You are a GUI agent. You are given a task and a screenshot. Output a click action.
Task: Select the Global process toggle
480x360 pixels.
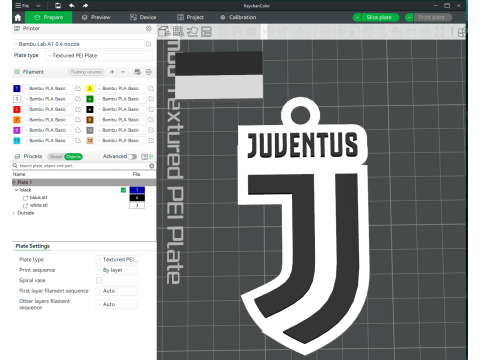coord(56,157)
